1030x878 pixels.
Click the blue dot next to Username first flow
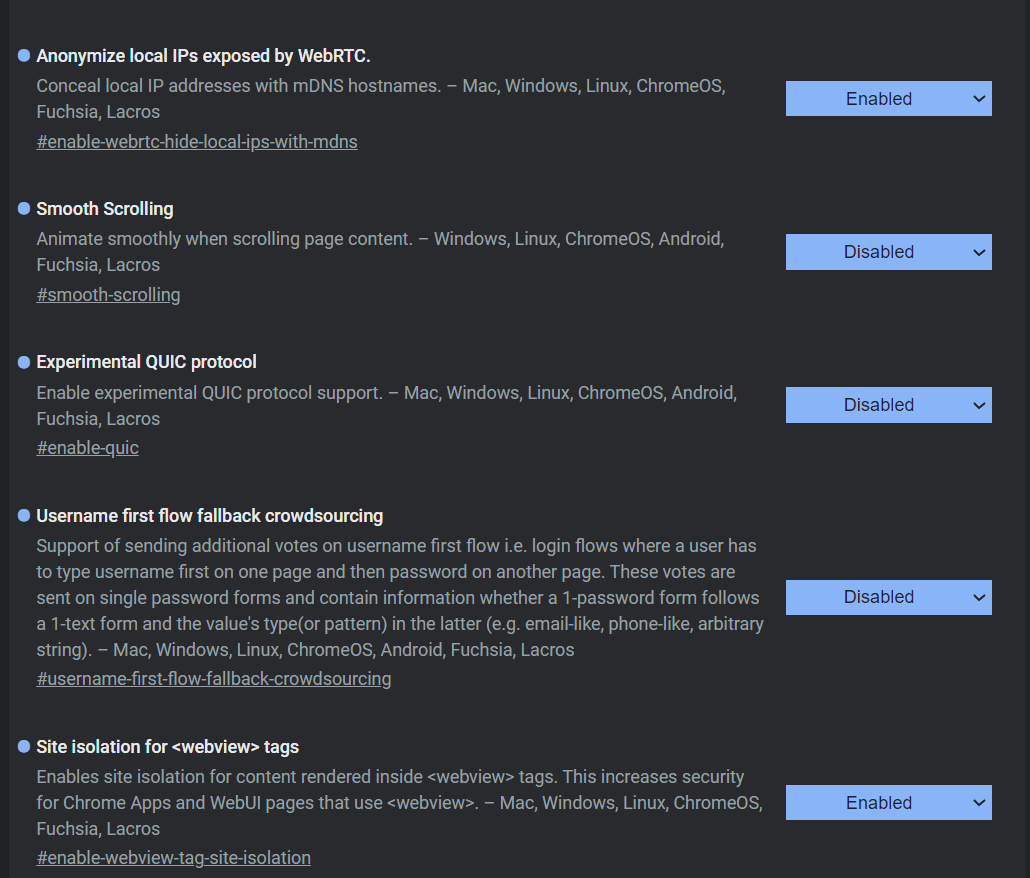(x=24, y=516)
